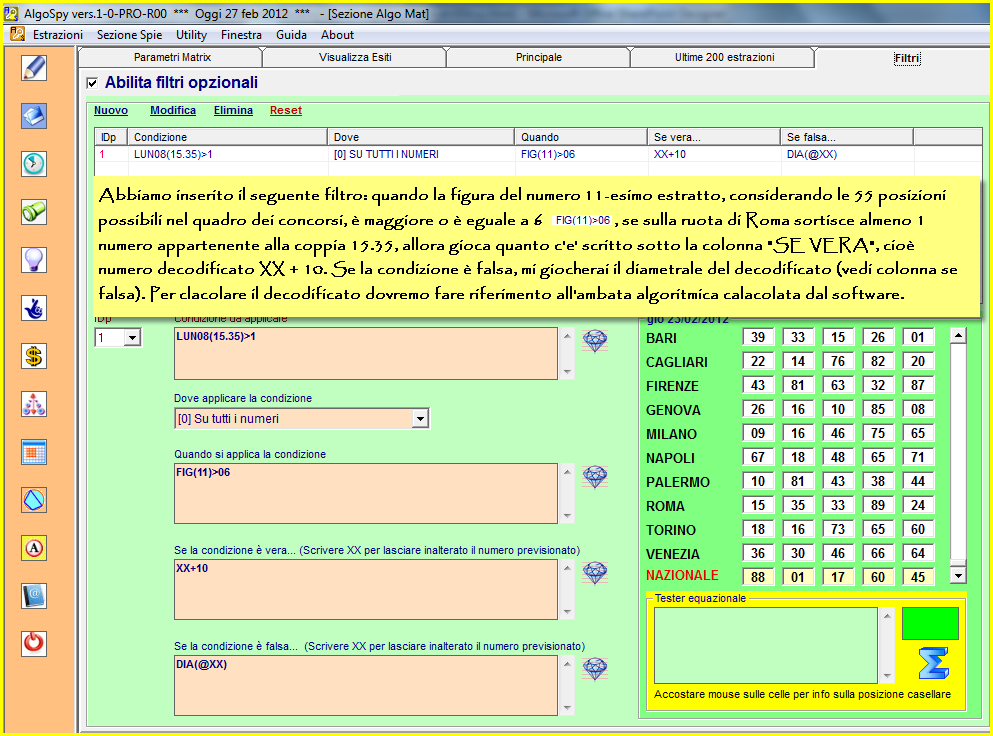Click into the Se la condizione è vera box
Viewport: 993px width, 736px height.
point(366,590)
